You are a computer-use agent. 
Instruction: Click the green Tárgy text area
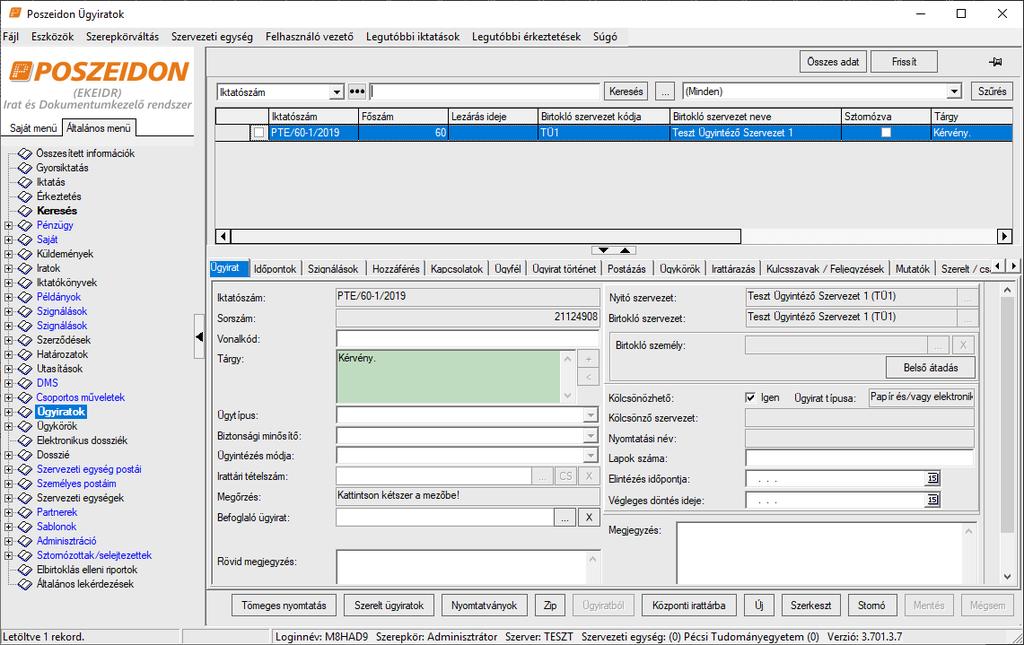448,377
